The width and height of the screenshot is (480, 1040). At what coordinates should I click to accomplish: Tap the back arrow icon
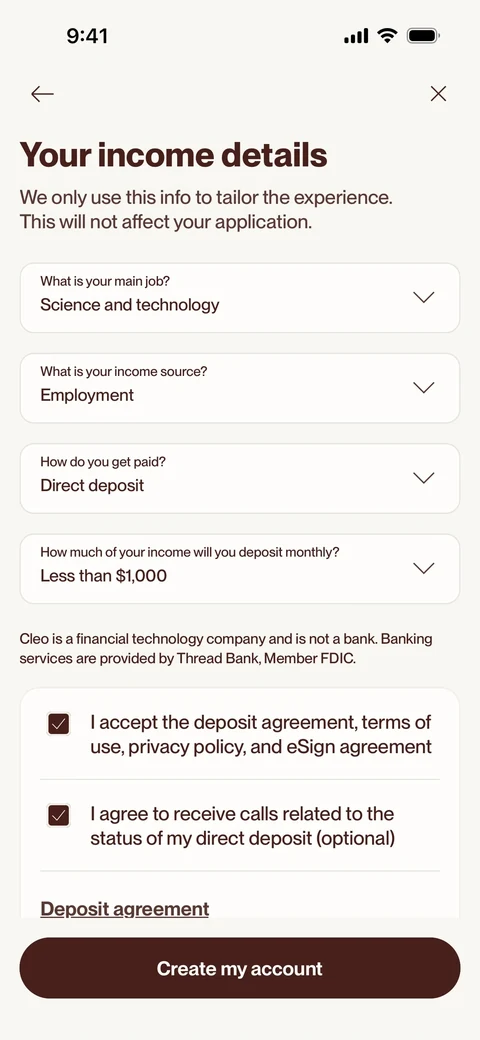(42, 94)
